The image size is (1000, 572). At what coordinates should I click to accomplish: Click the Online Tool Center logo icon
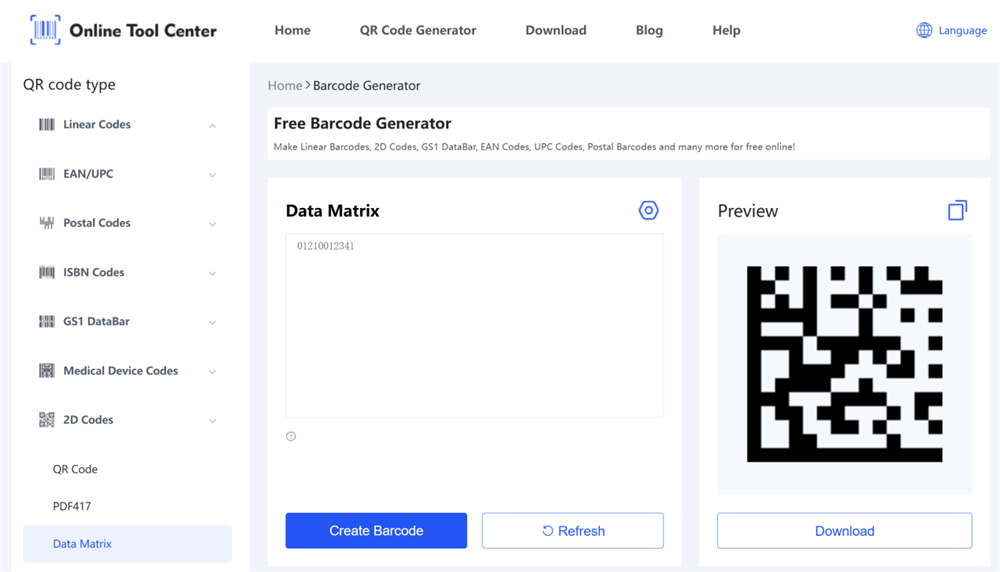coord(45,30)
